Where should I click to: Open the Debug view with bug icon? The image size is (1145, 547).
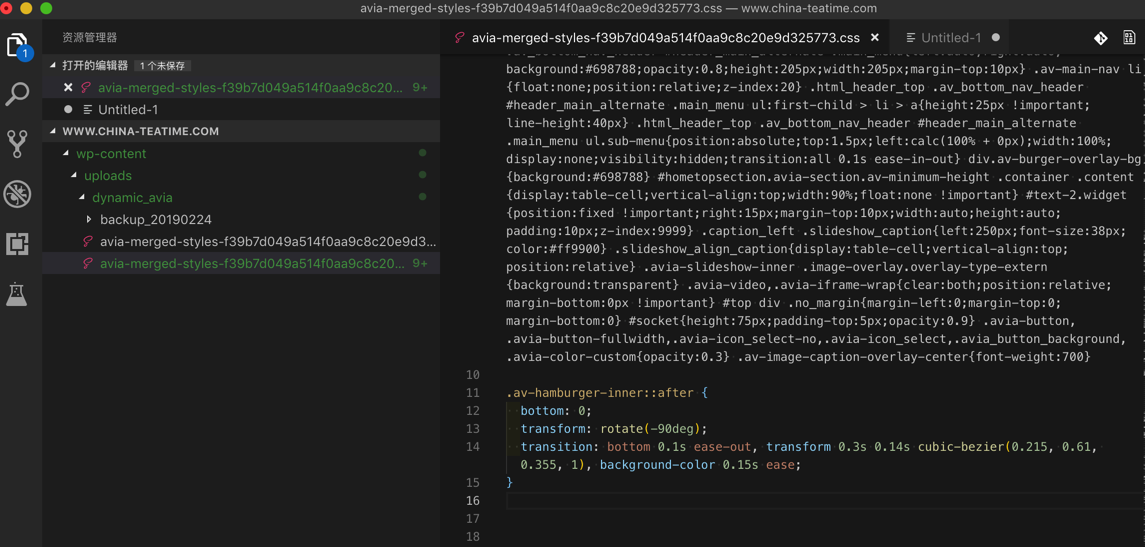(x=17, y=194)
